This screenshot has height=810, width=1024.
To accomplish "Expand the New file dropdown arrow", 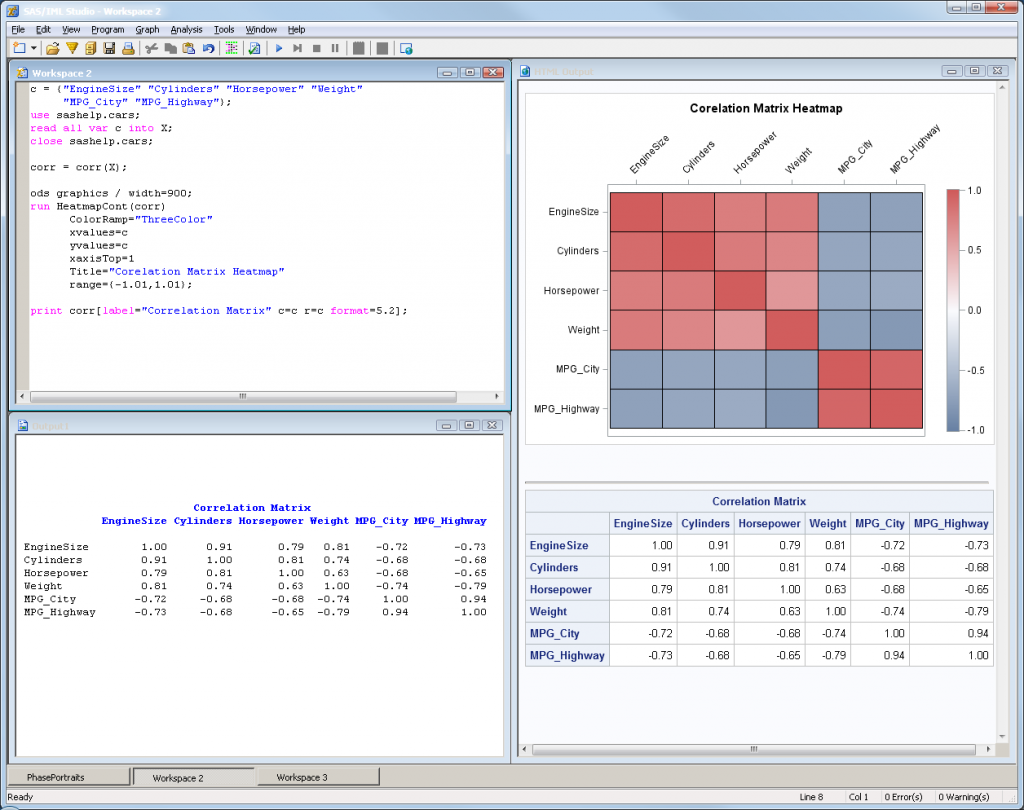I will coord(33,47).
